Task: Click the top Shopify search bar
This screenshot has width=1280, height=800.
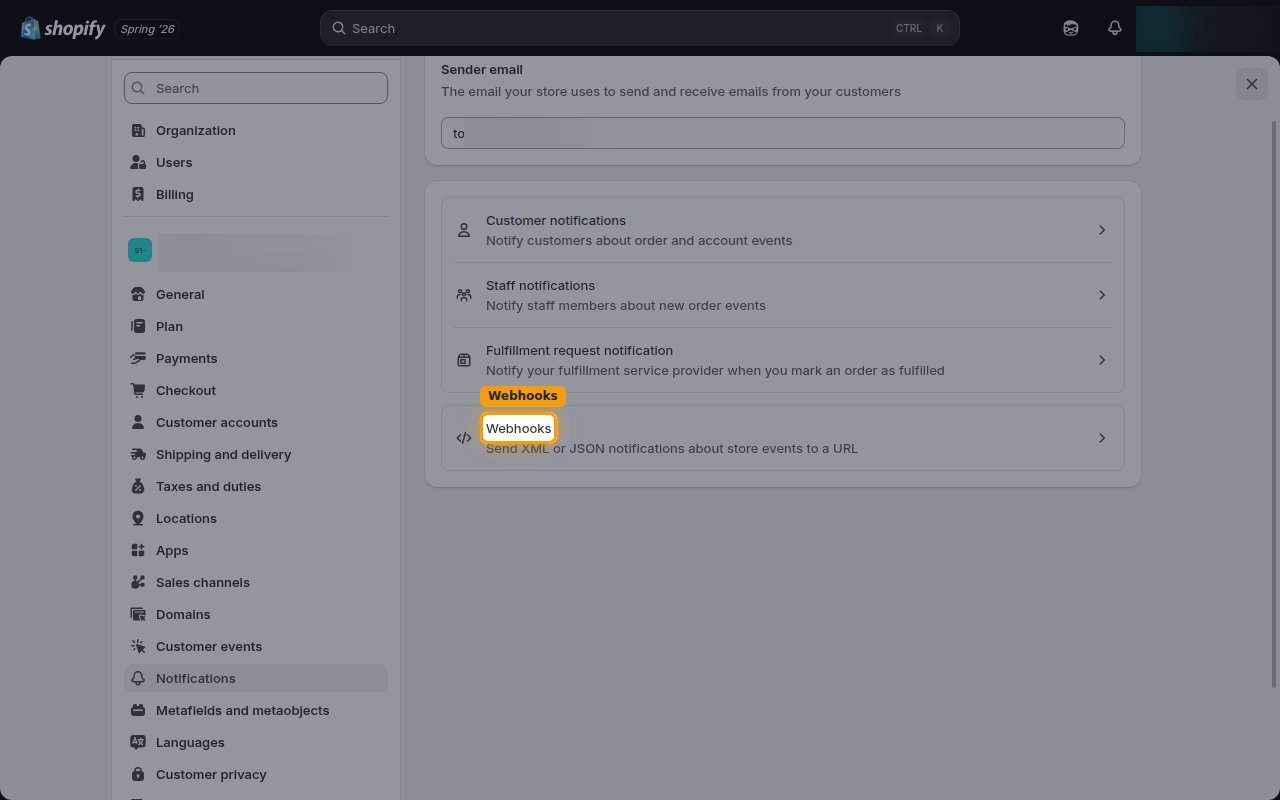Action: (x=640, y=28)
